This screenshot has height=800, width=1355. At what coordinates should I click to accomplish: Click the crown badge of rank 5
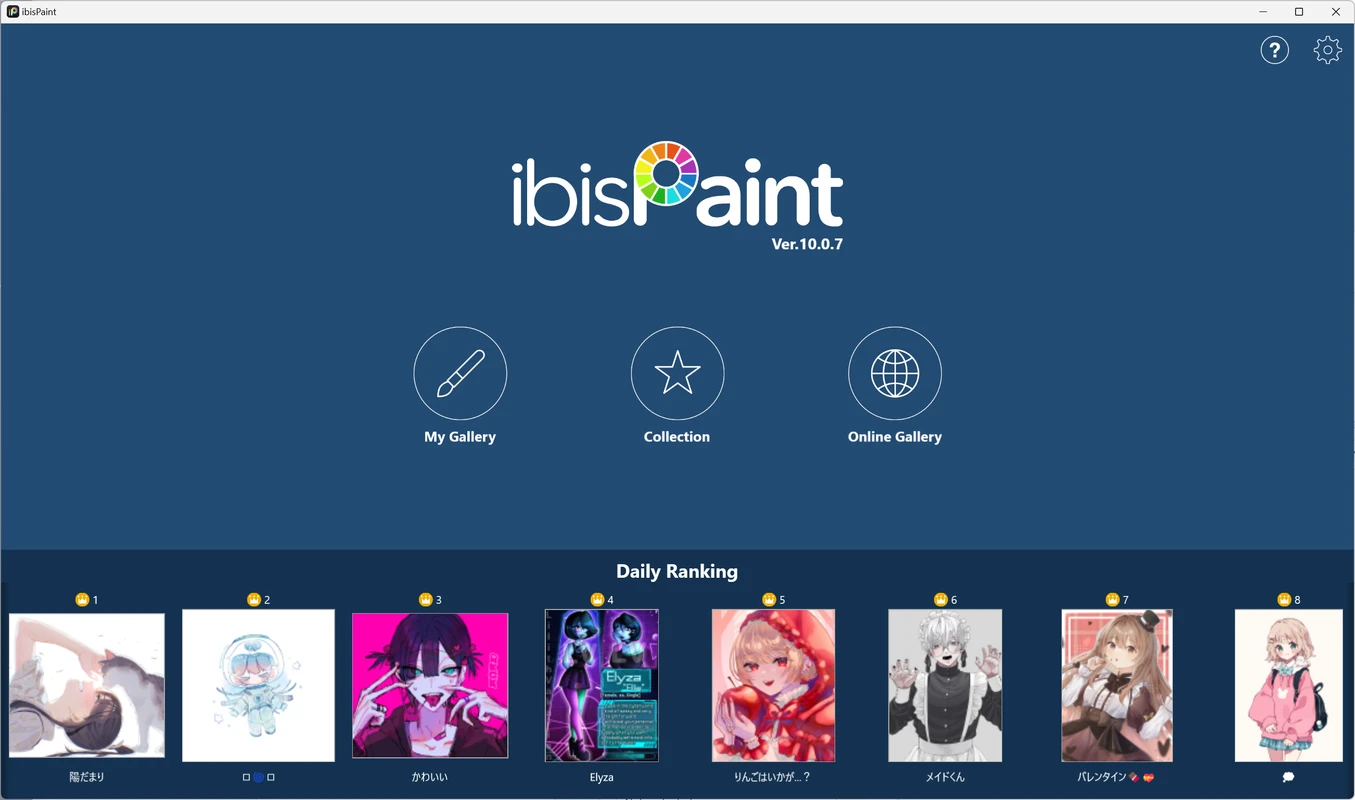(x=768, y=599)
